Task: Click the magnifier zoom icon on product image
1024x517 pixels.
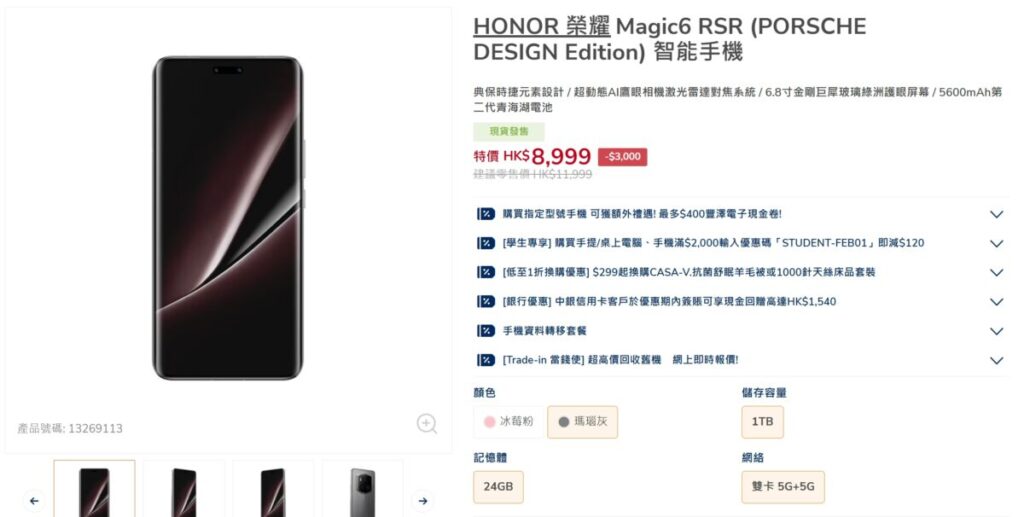Action: [x=426, y=424]
